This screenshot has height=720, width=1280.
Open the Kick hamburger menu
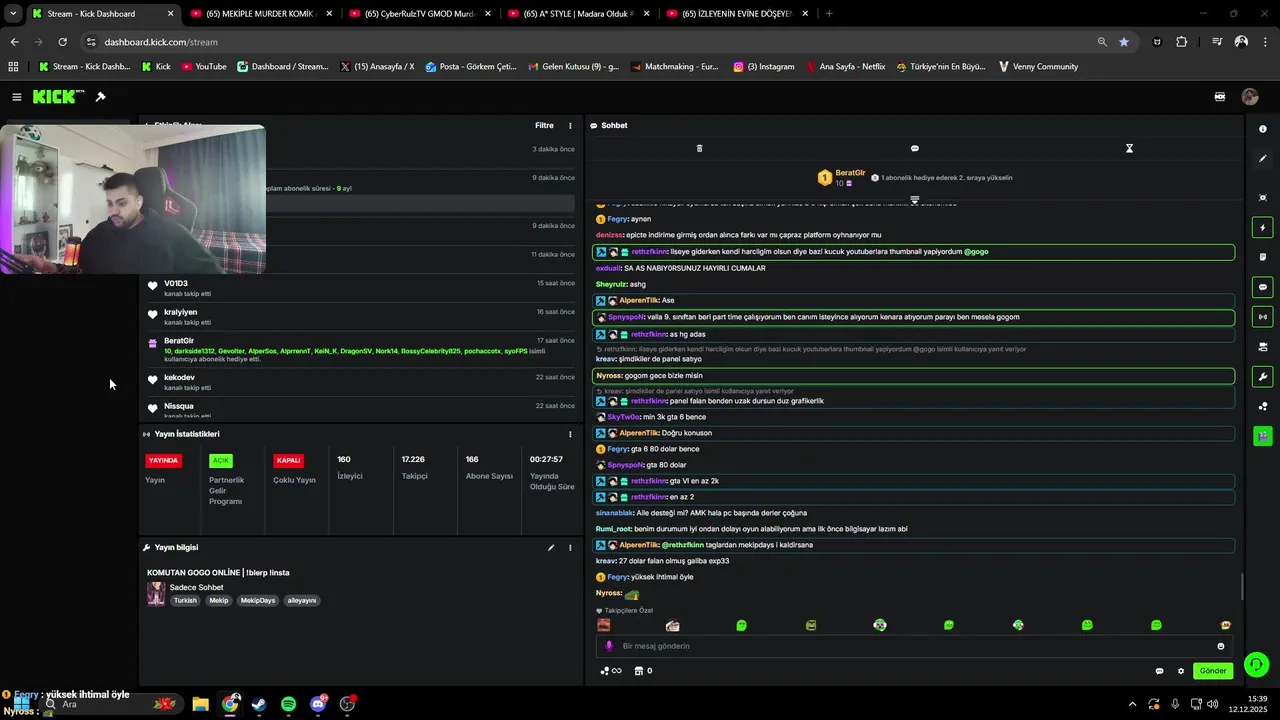tap(17, 97)
